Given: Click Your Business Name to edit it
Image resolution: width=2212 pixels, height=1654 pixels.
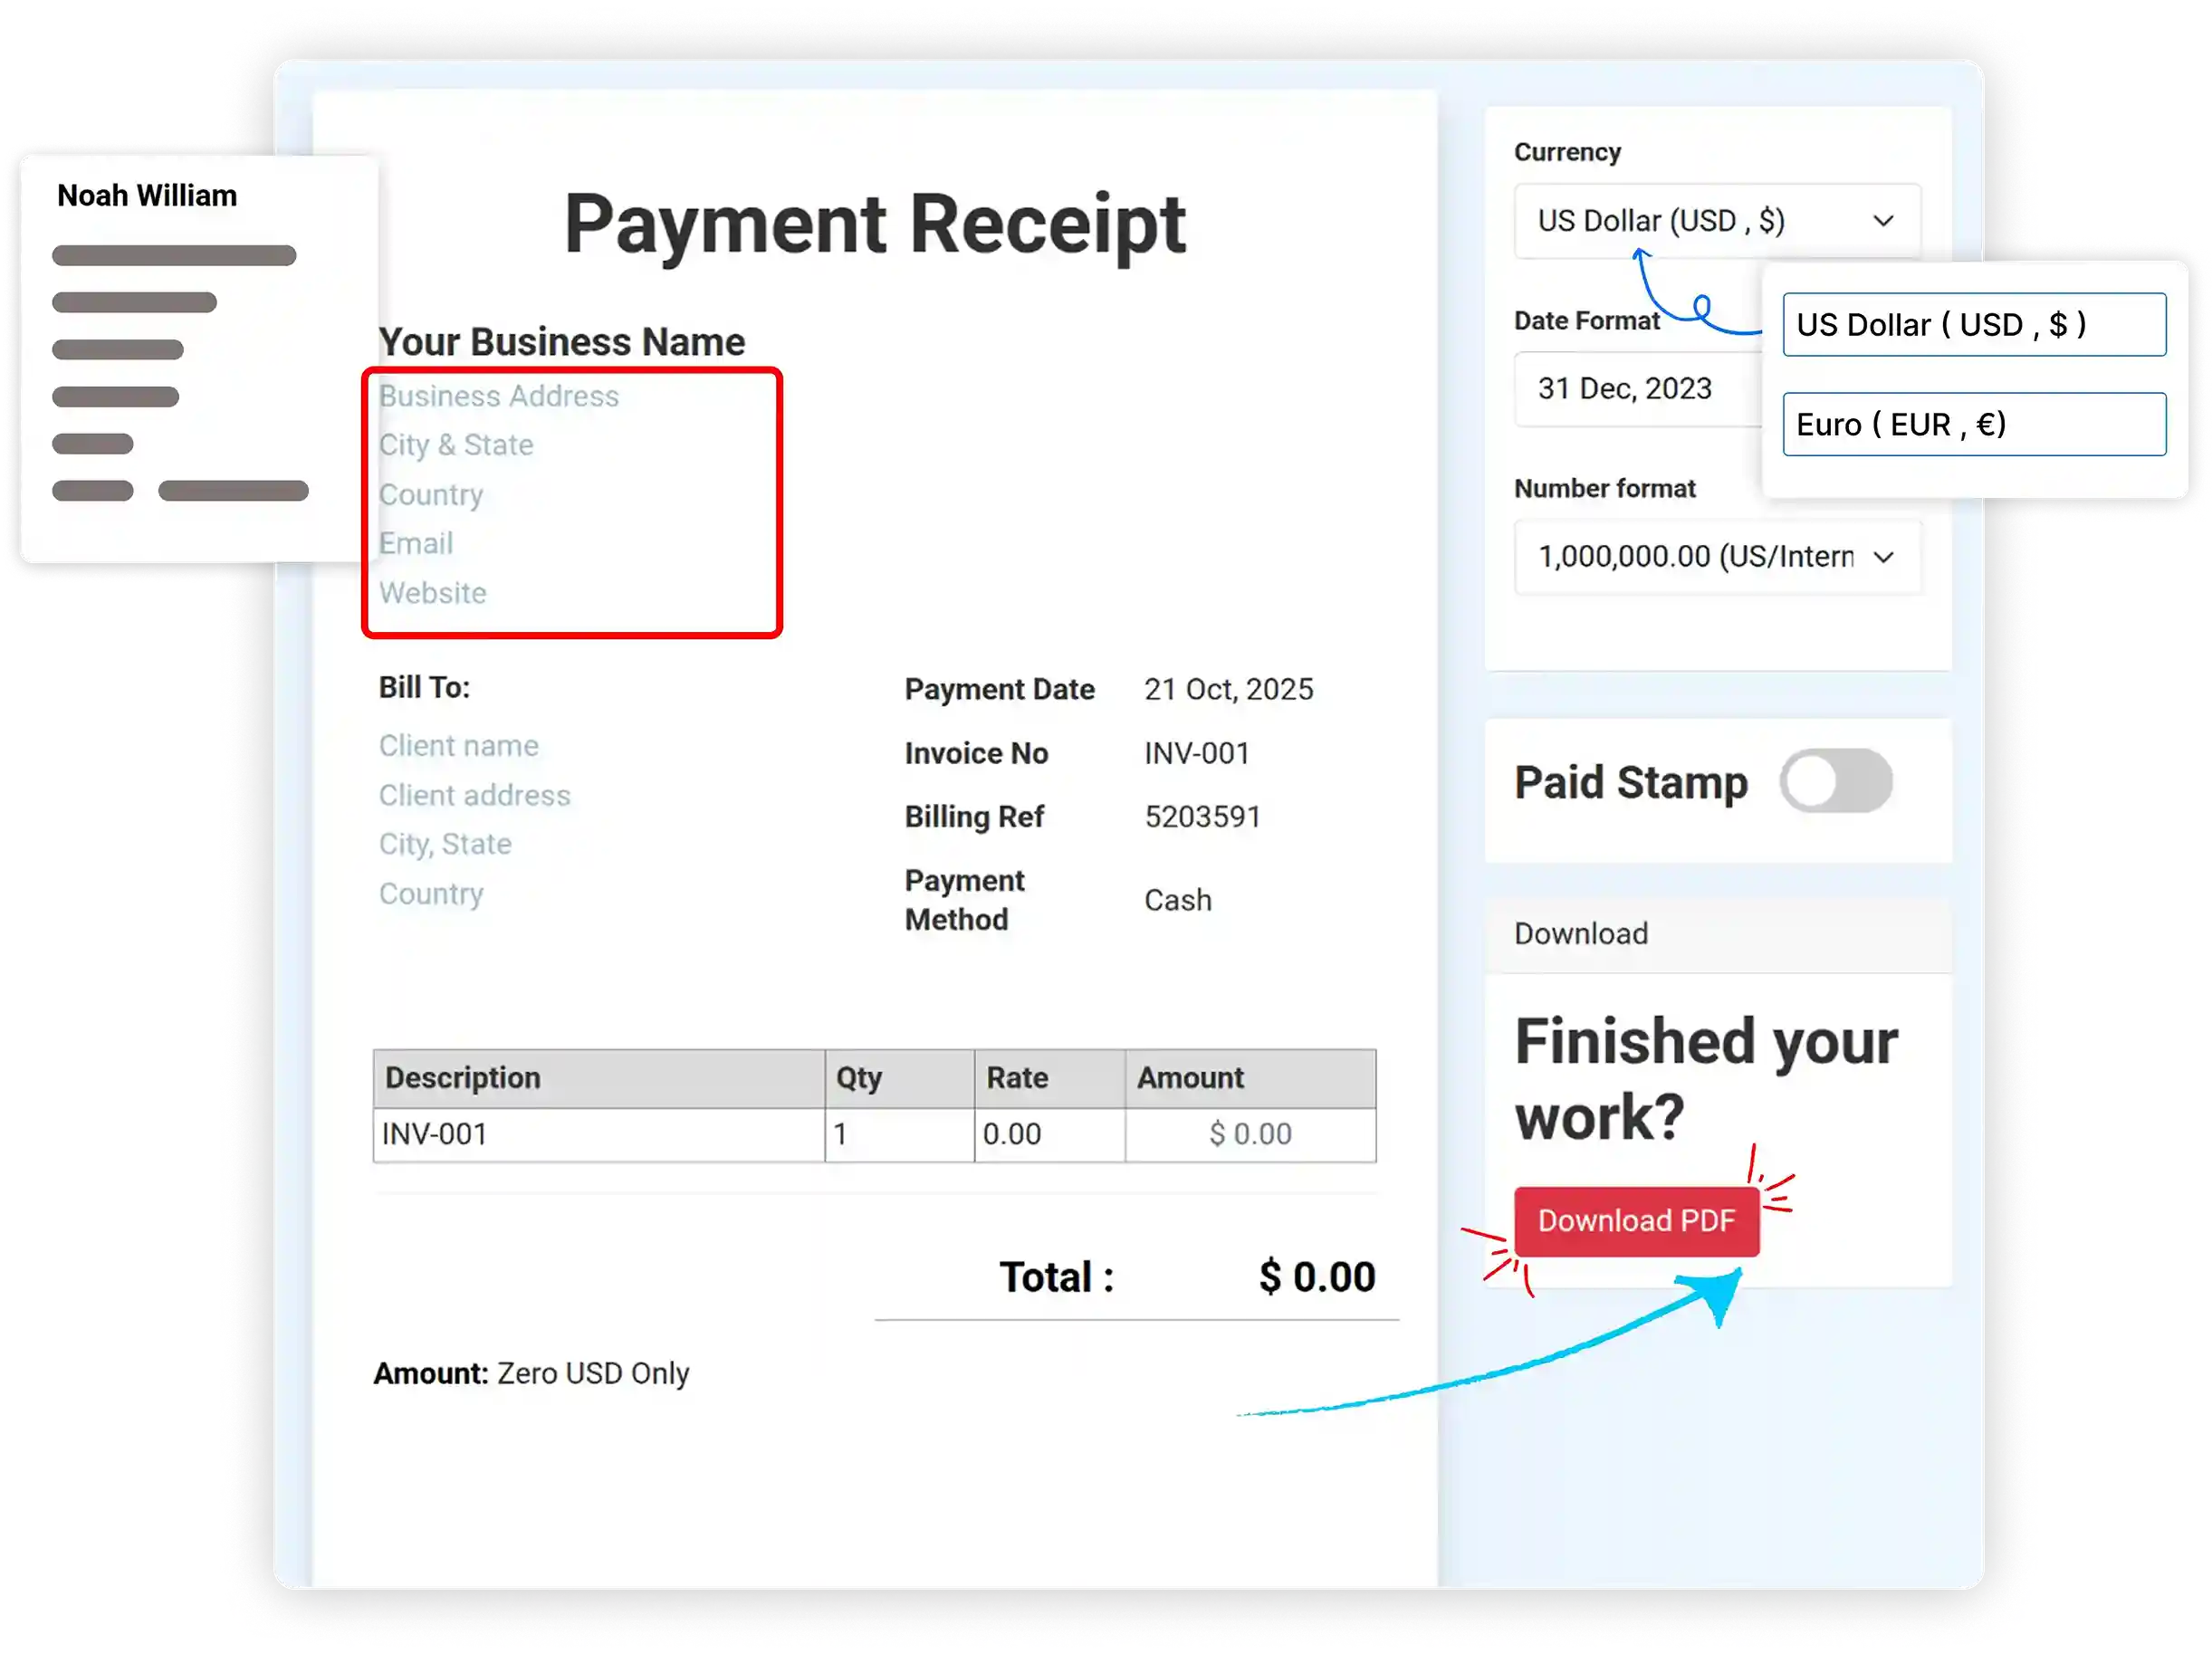Looking at the screenshot, I should click(560, 340).
